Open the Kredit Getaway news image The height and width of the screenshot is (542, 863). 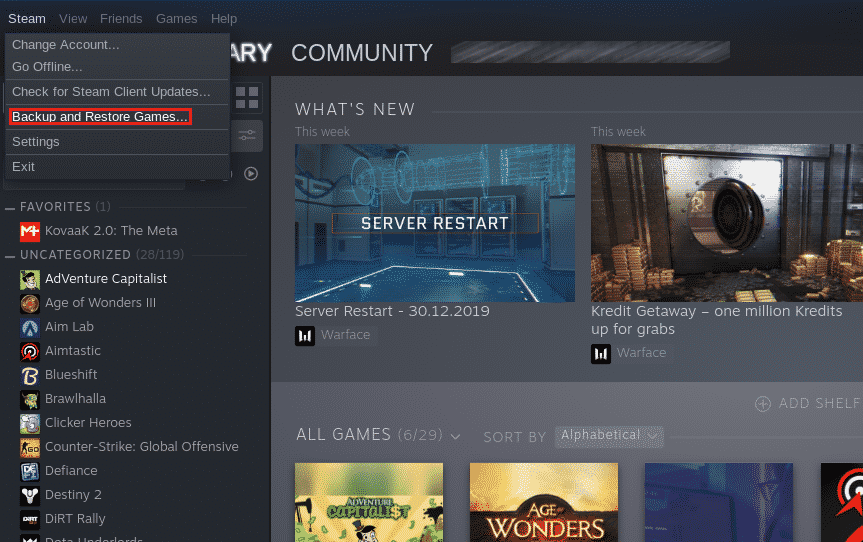[x=727, y=223]
